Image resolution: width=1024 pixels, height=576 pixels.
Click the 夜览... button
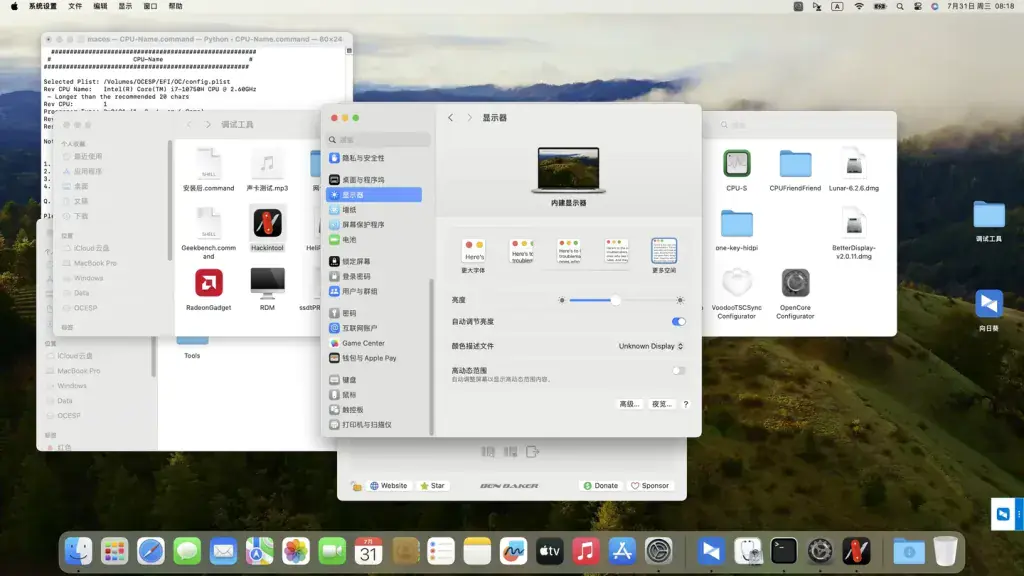click(x=662, y=404)
